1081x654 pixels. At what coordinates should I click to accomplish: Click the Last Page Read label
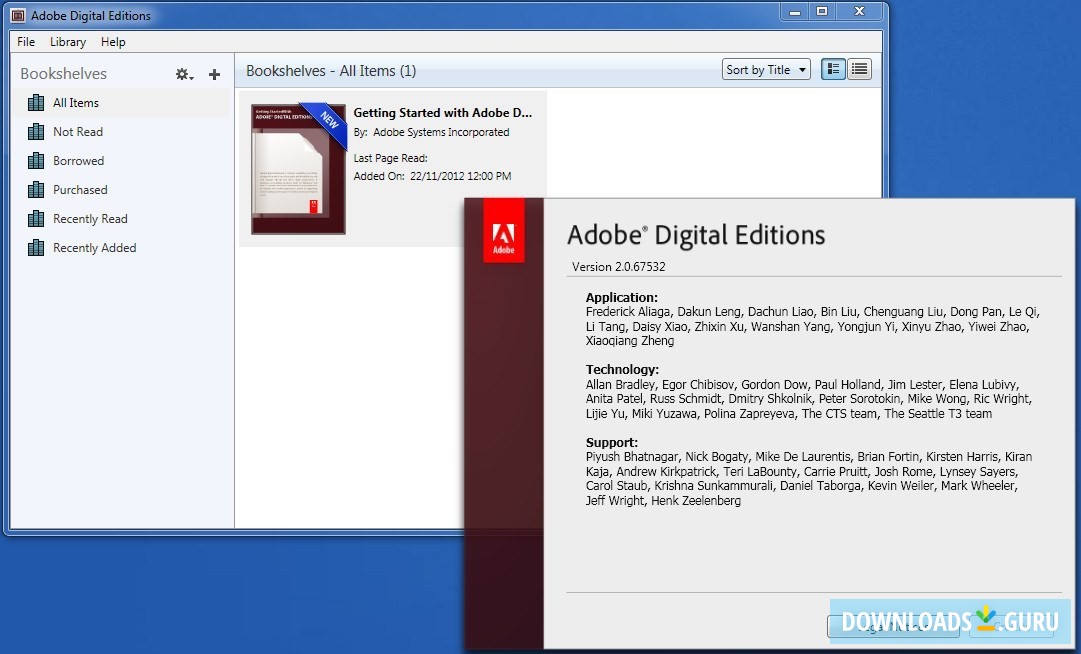[390, 158]
